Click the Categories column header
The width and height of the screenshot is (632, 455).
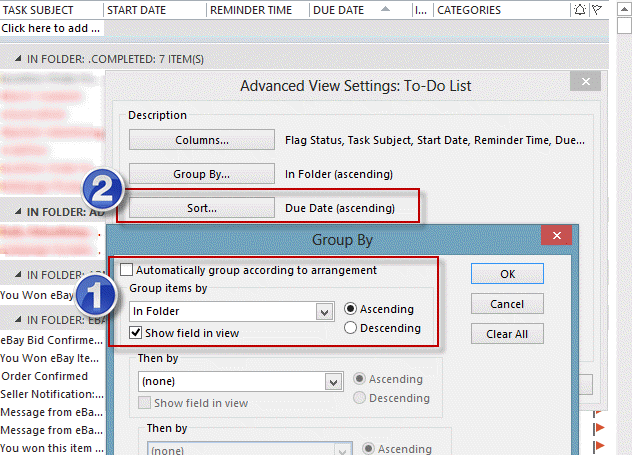[502, 10]
